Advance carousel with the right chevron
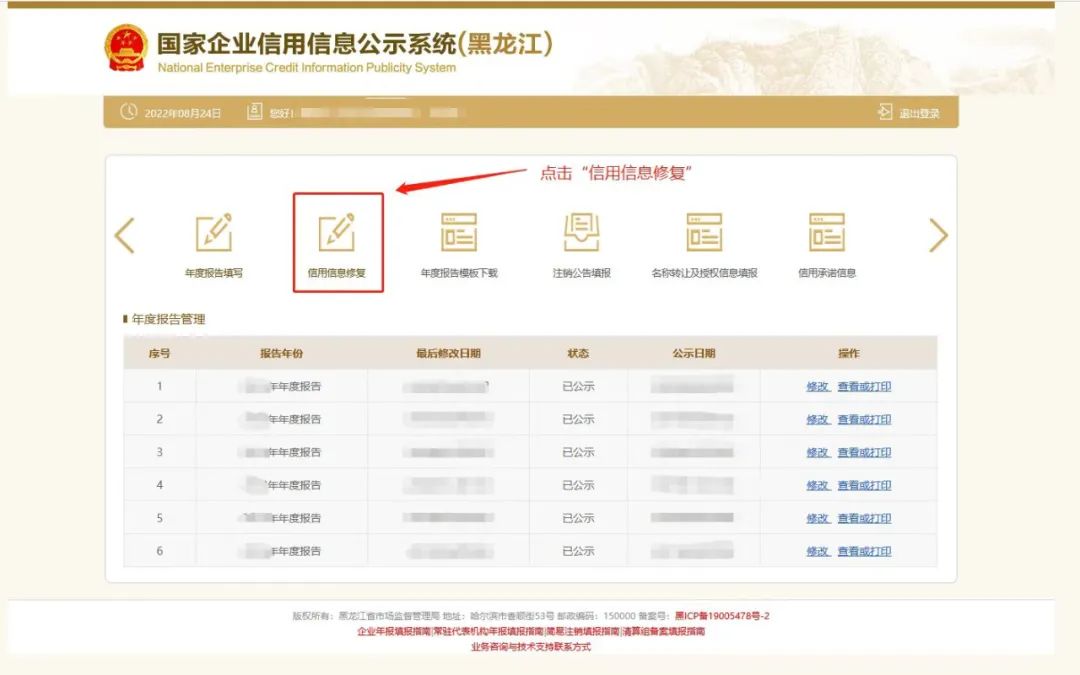This screenshot has height=675, width=1080. (937, 236)
